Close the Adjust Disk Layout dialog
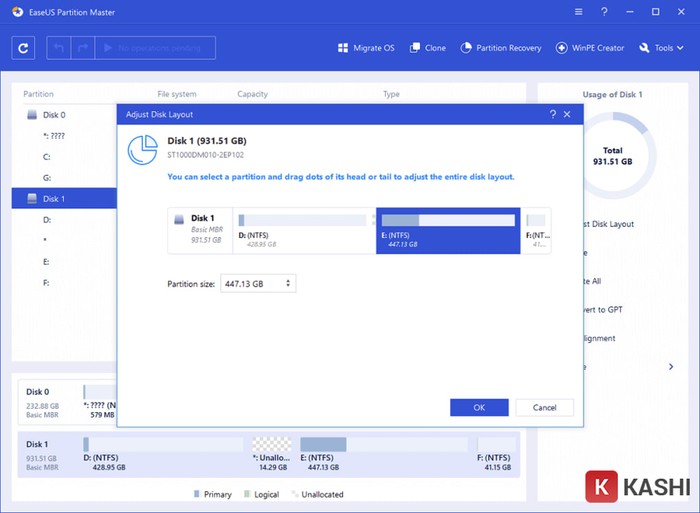 [567, 114]
